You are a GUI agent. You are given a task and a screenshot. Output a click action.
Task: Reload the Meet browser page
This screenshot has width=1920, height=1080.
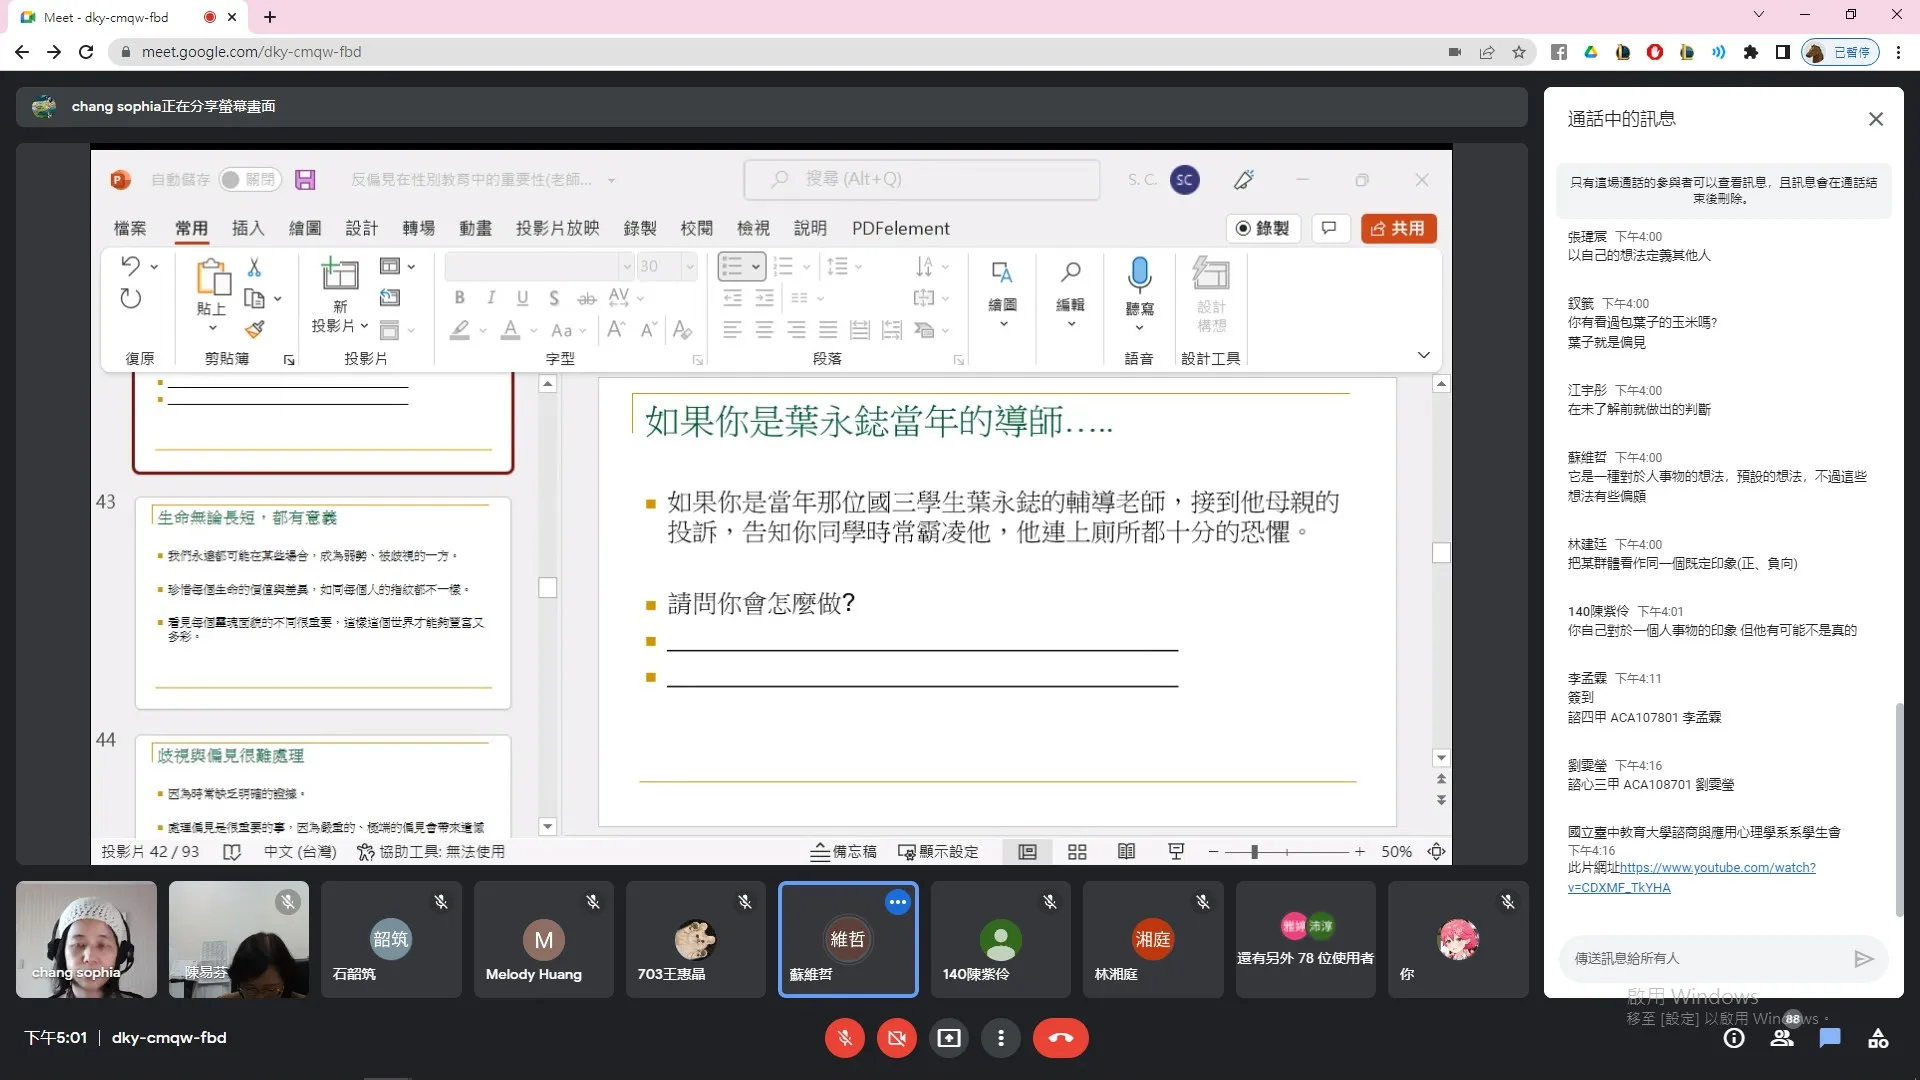tap(86, 52)
